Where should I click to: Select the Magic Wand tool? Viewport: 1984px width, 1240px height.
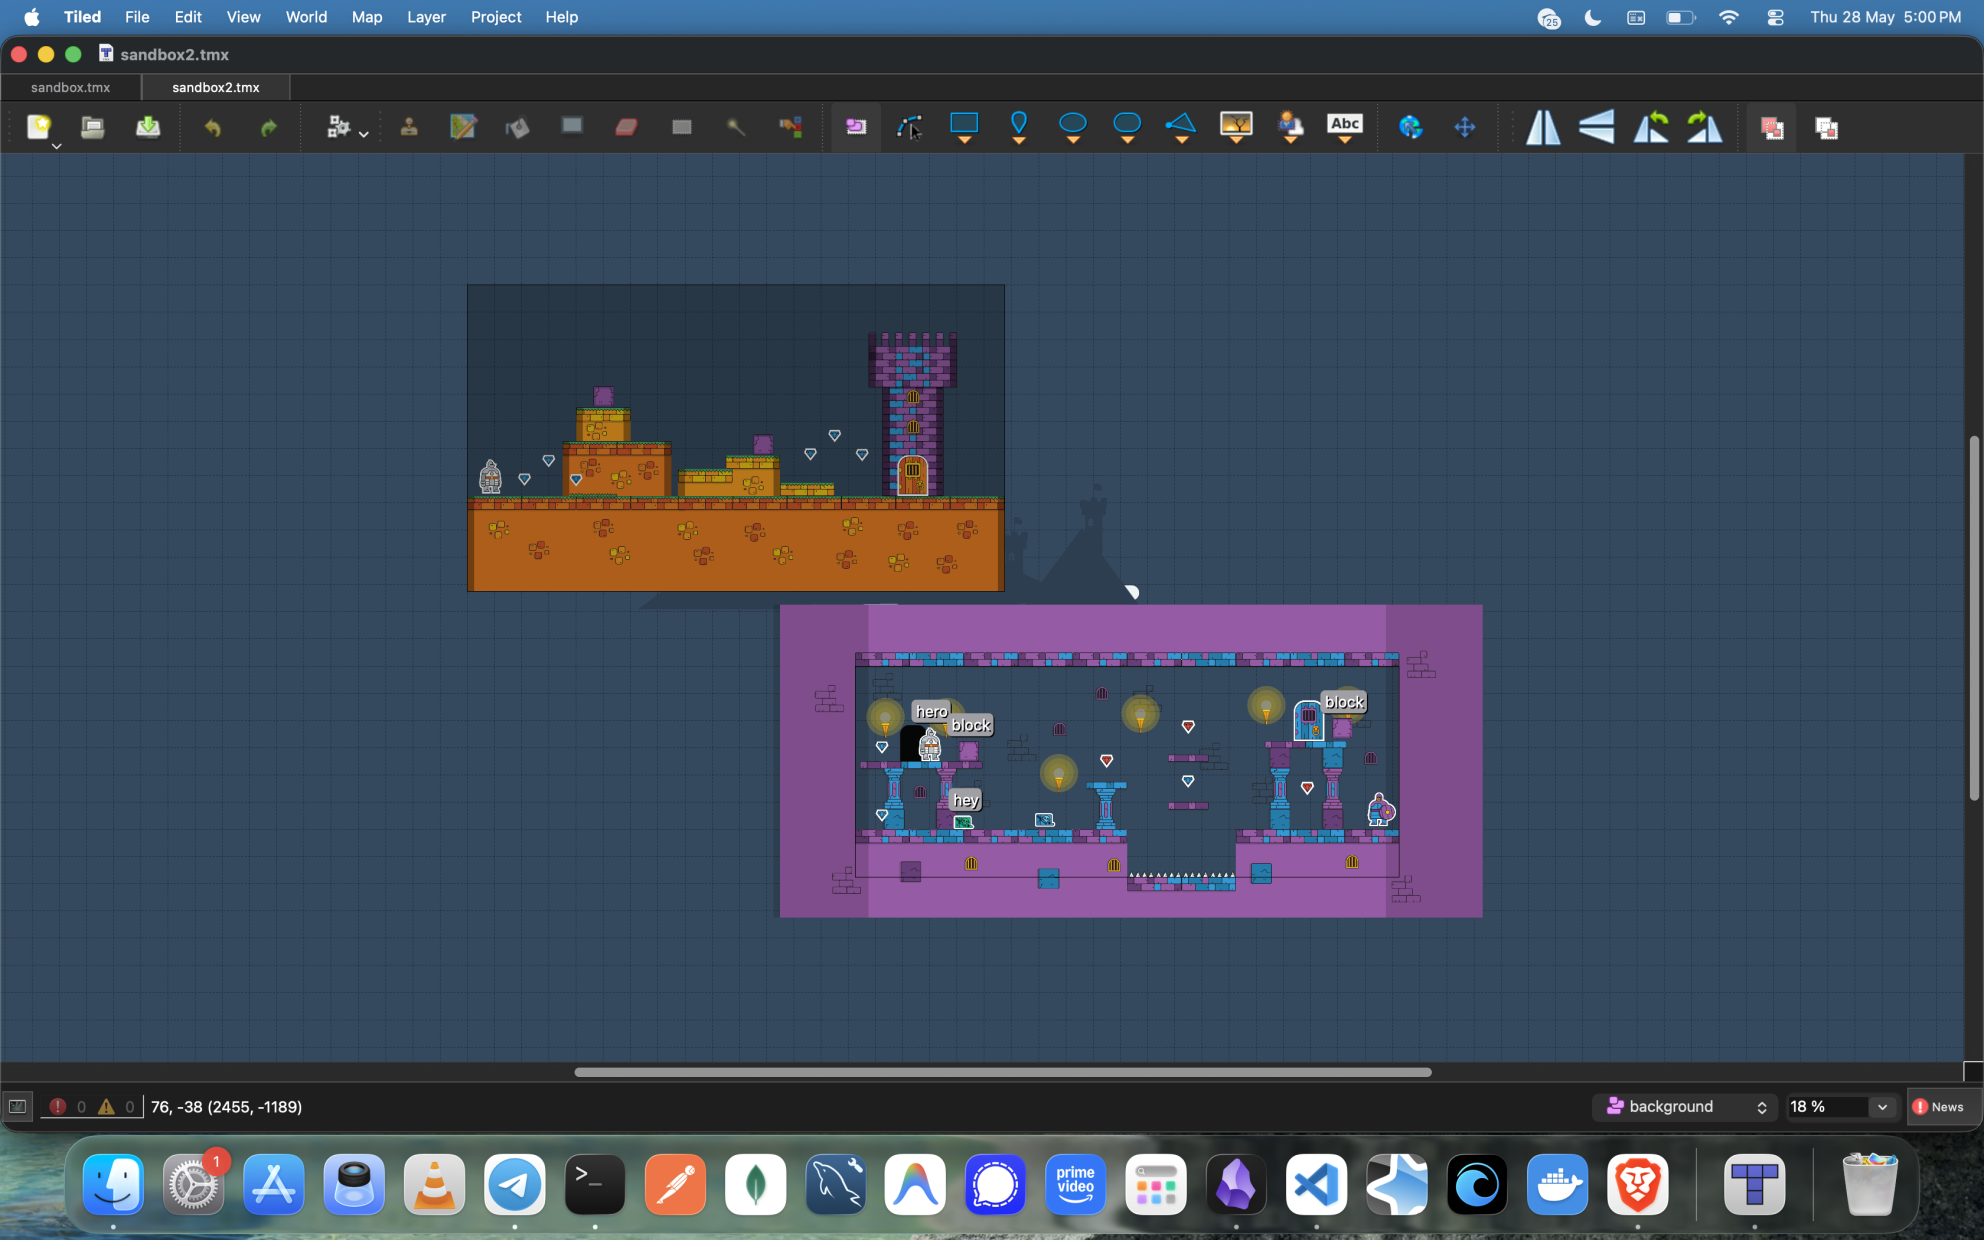(x=736, y=127)
